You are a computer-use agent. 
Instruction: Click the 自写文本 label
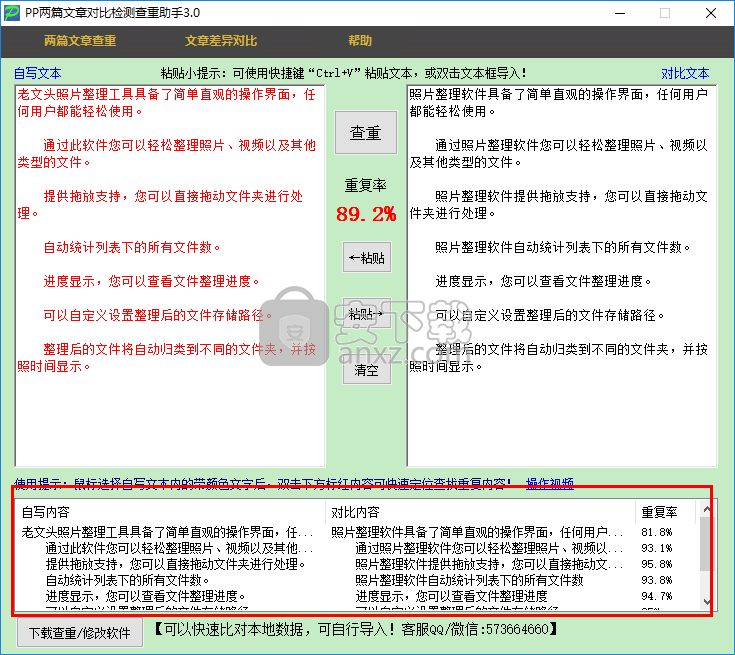pyautogui.click(x=38, y=73)
